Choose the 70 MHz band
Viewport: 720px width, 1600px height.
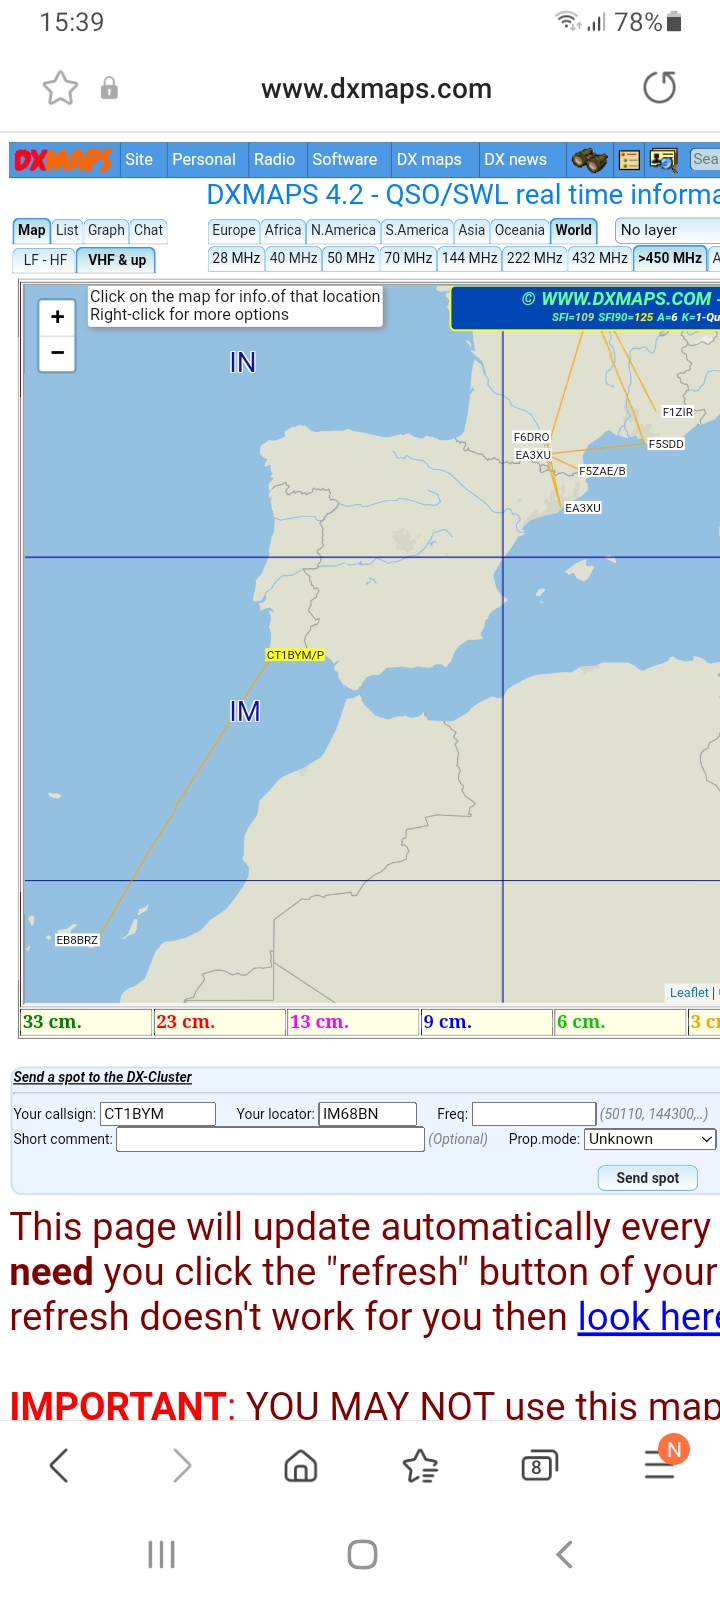[408, 258]
